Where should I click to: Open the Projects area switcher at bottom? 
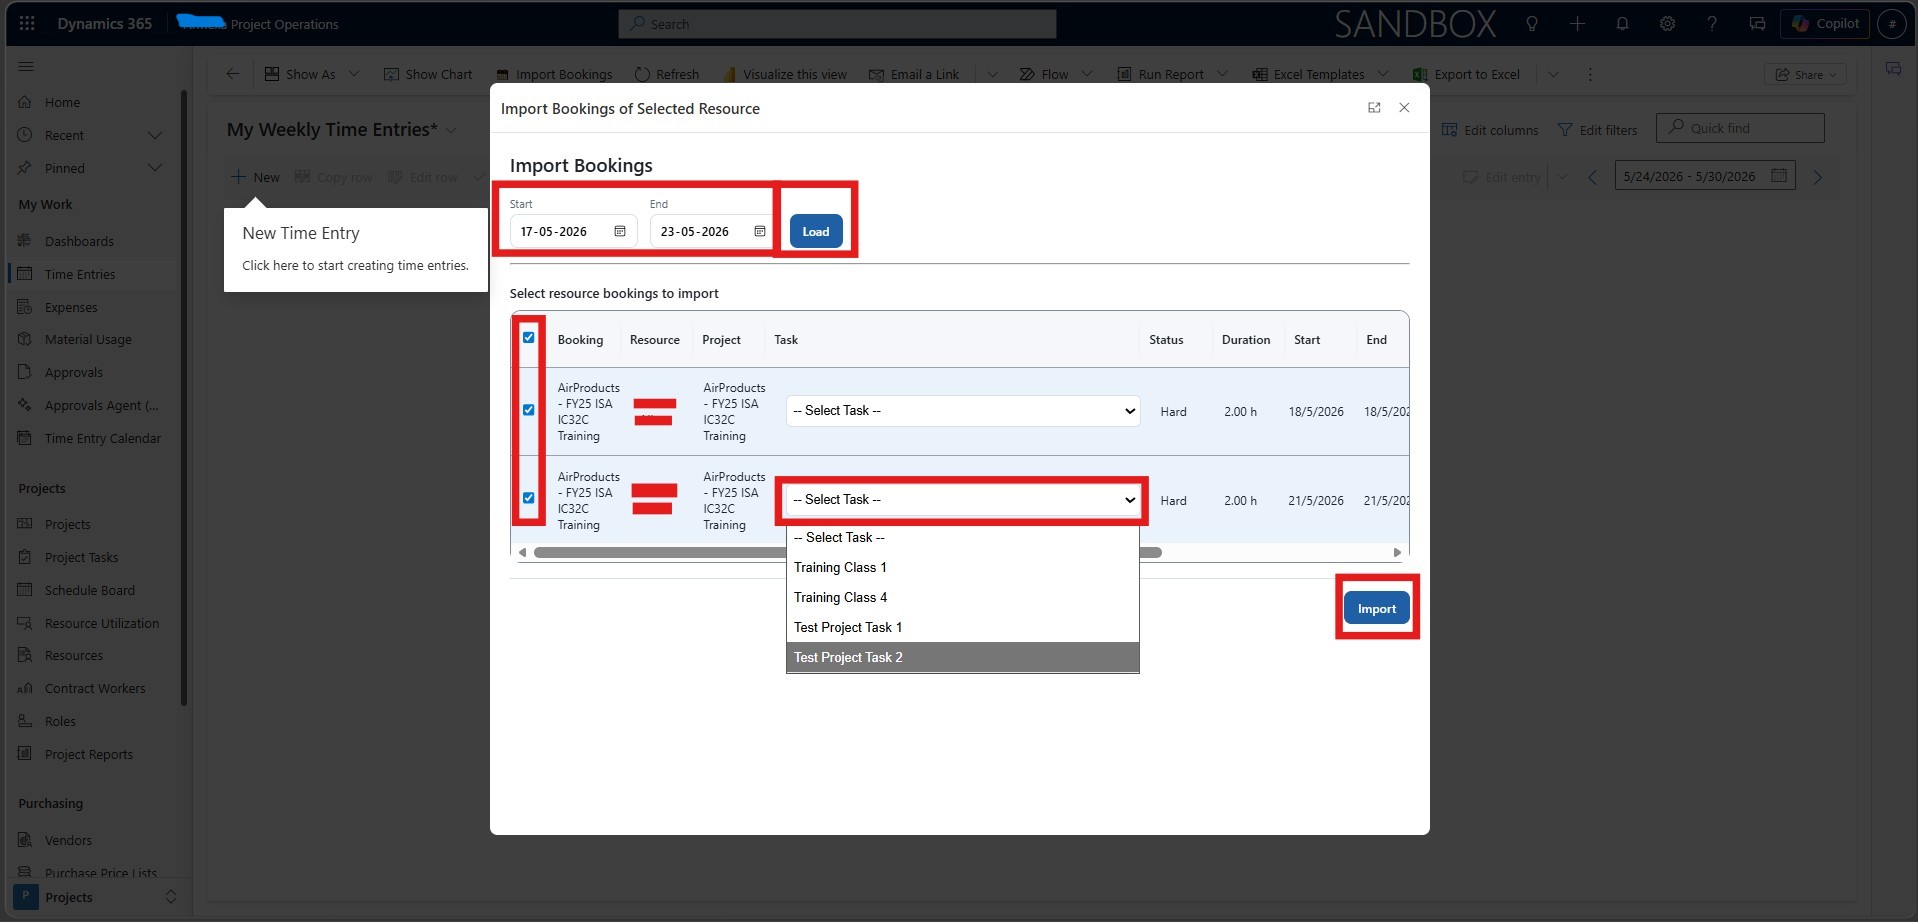97,897
